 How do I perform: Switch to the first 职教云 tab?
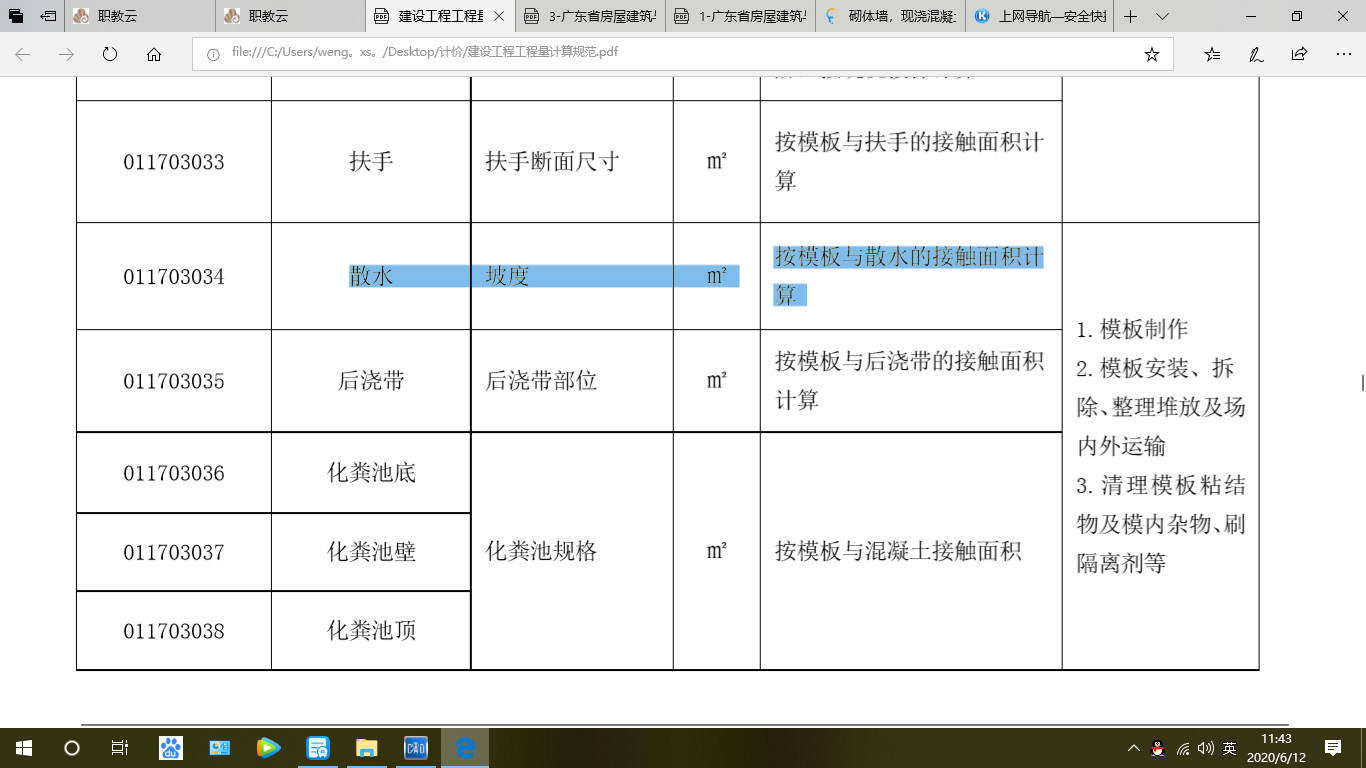[140, 16]
